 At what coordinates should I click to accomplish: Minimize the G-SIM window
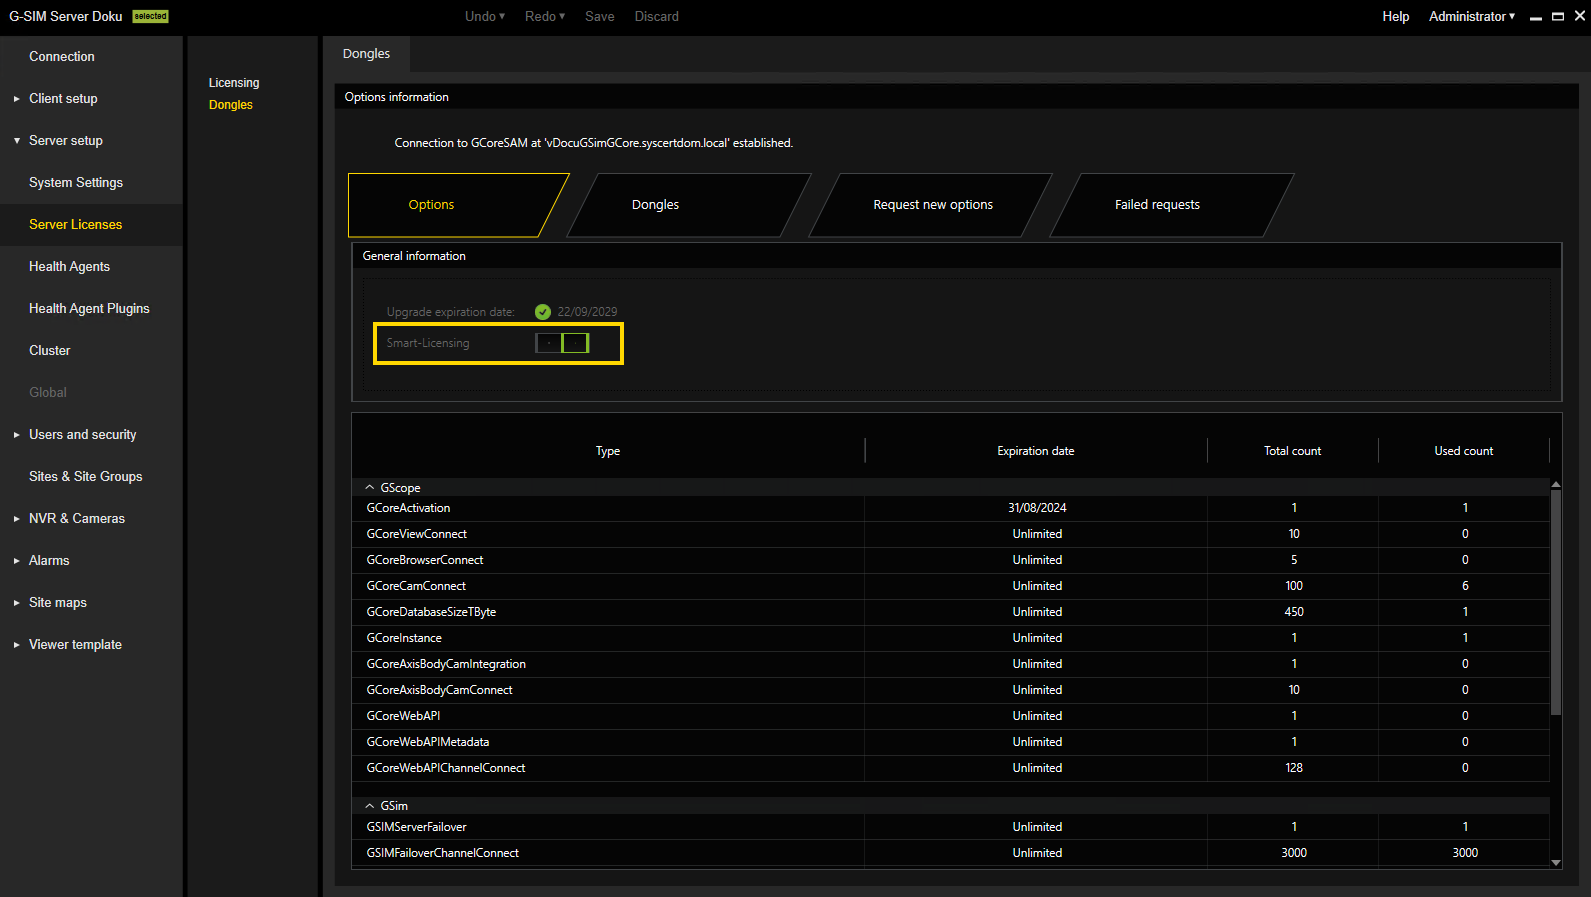tap(1535, 17)
